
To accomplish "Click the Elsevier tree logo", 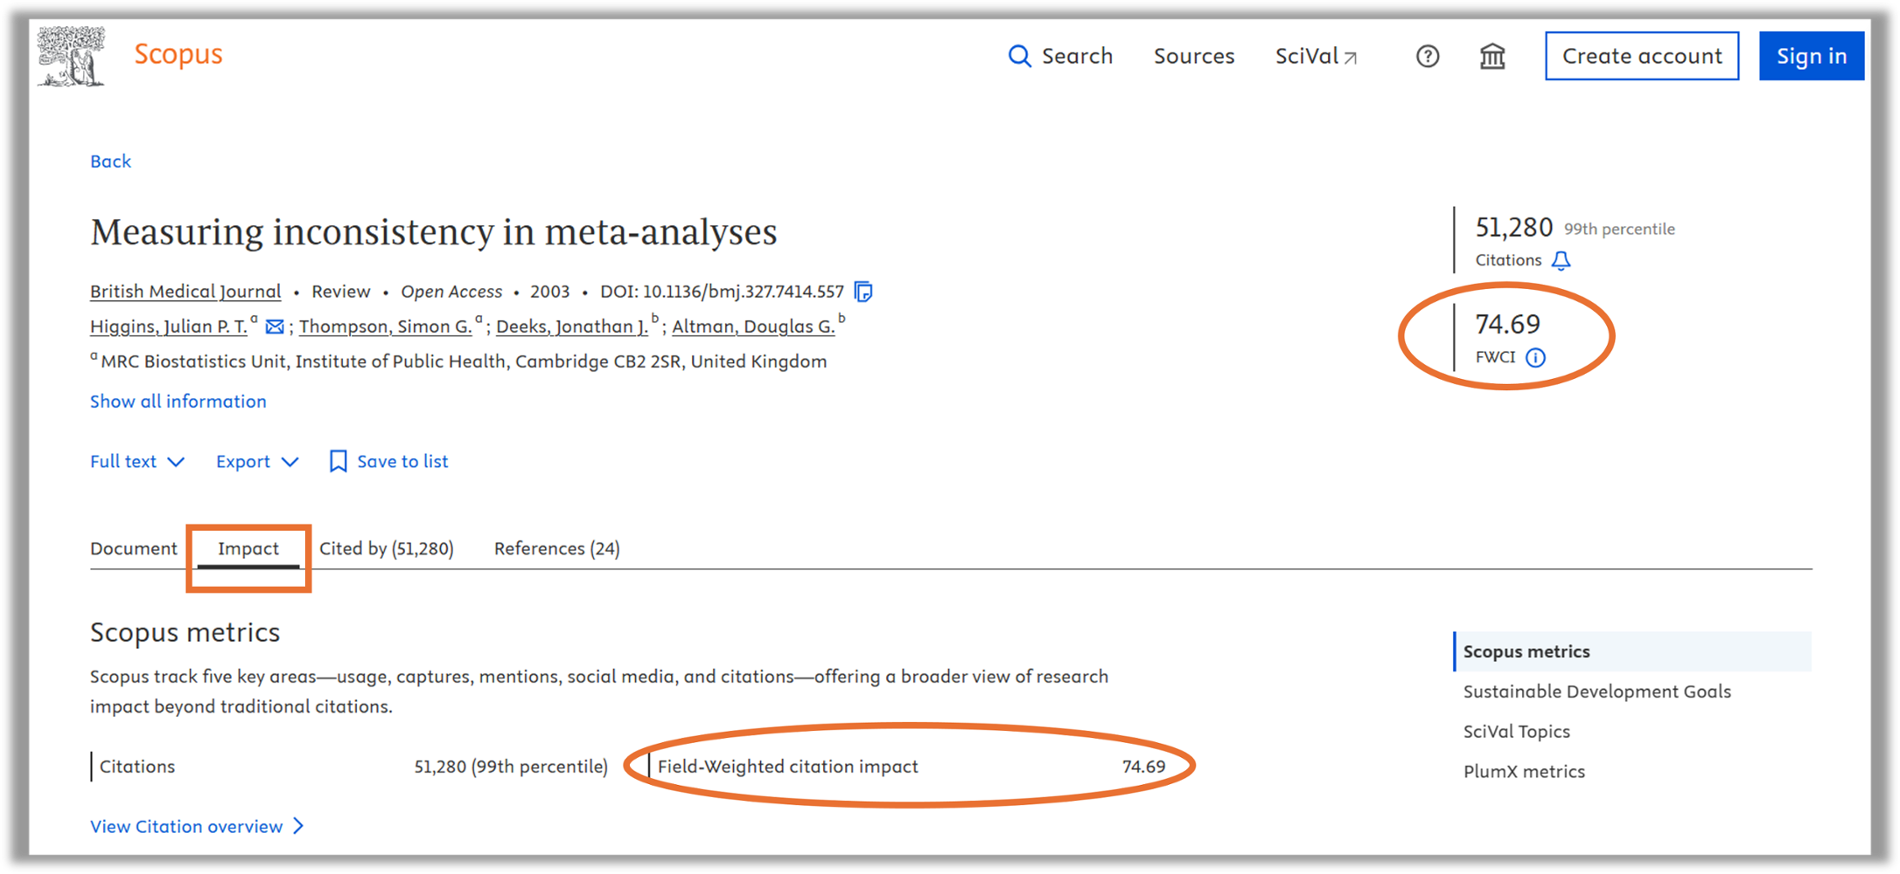I will click(x=71, y=56).
